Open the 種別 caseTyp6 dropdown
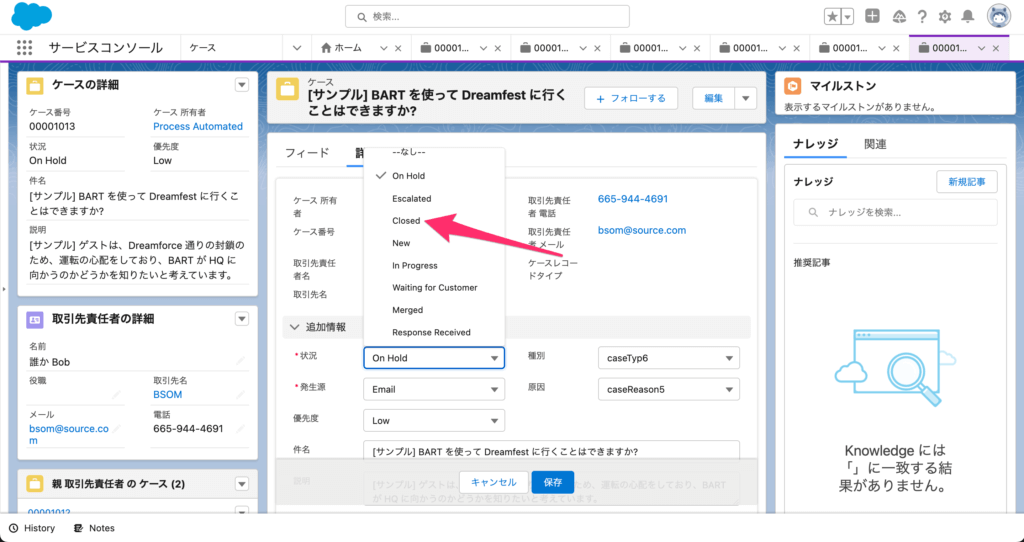The width and height of the screenshot is (1024, 542). tap(669, 358)
